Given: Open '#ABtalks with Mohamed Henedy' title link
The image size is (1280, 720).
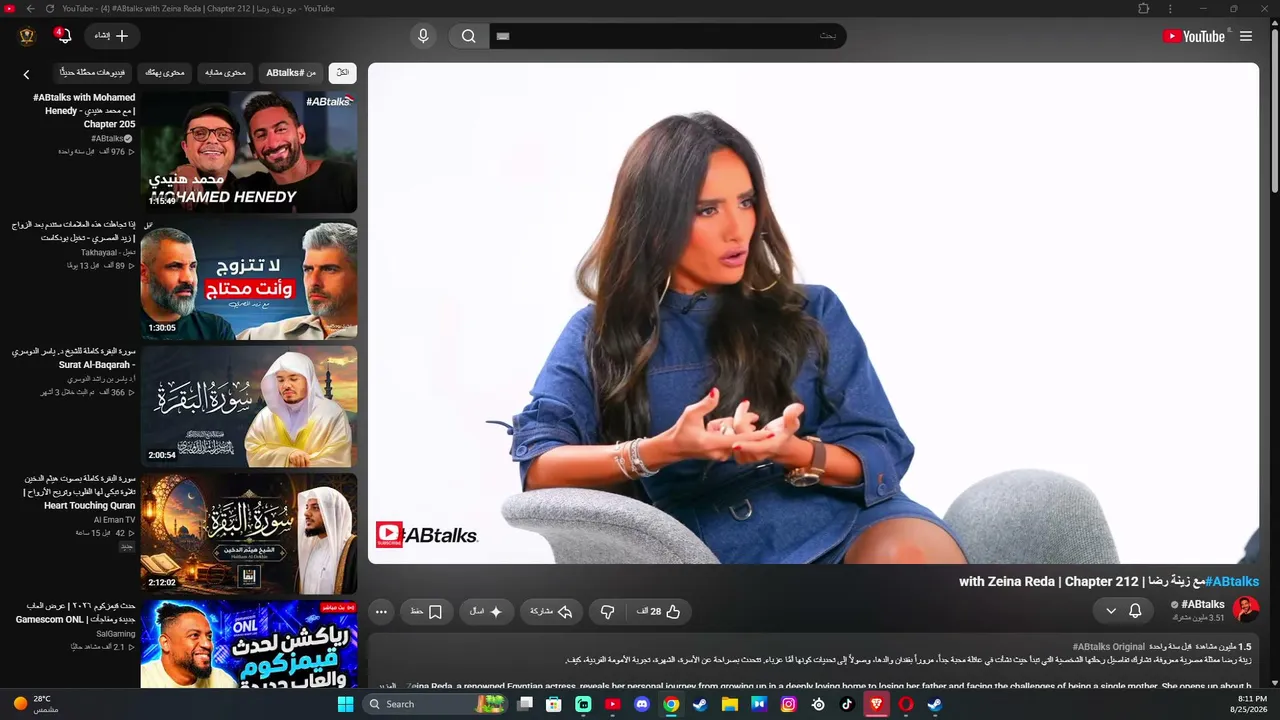Looking at the screenshot, I should [84, 111].
